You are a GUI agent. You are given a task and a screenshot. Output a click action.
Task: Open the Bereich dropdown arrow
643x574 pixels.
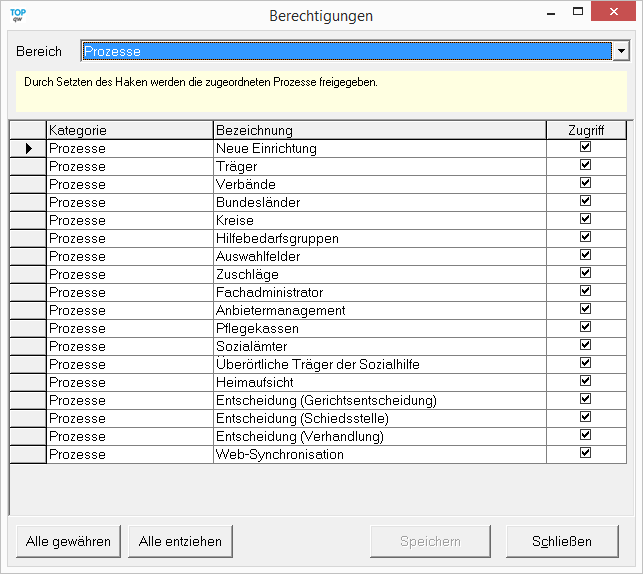[621, 51]
